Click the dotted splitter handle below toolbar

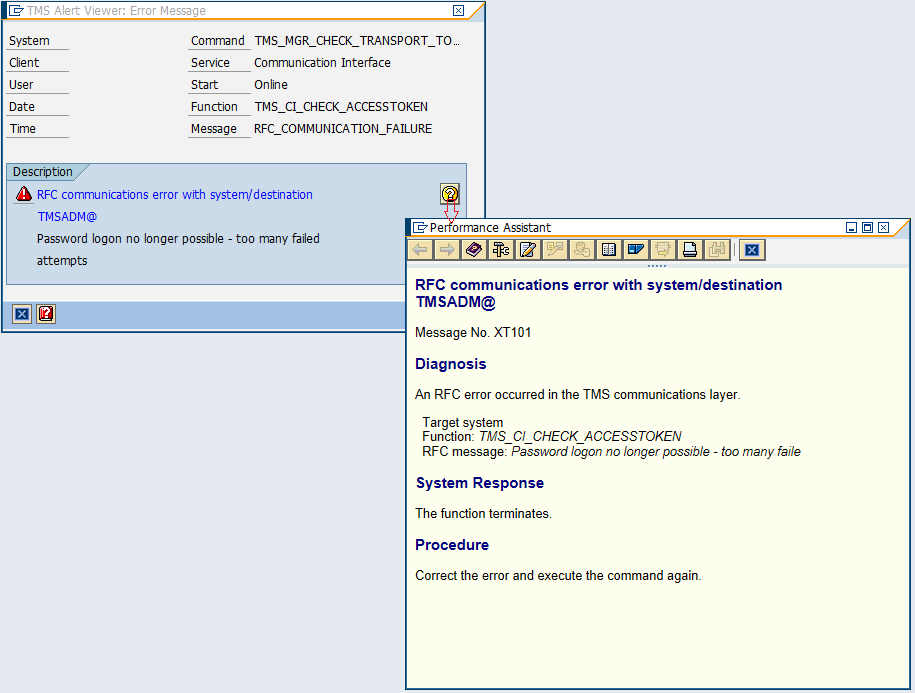coord(657,266)
